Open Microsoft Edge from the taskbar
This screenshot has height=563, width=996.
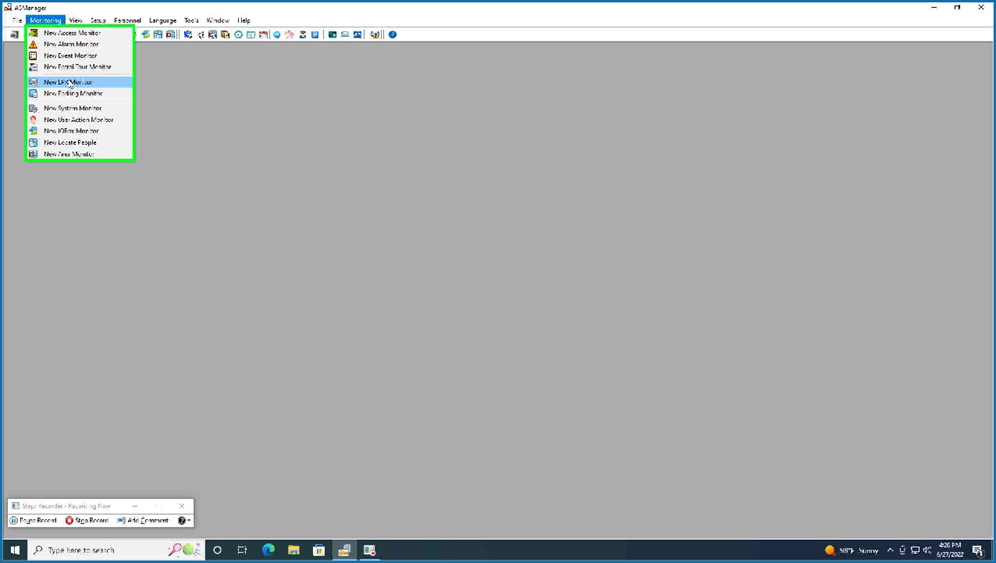click(268, 550)
